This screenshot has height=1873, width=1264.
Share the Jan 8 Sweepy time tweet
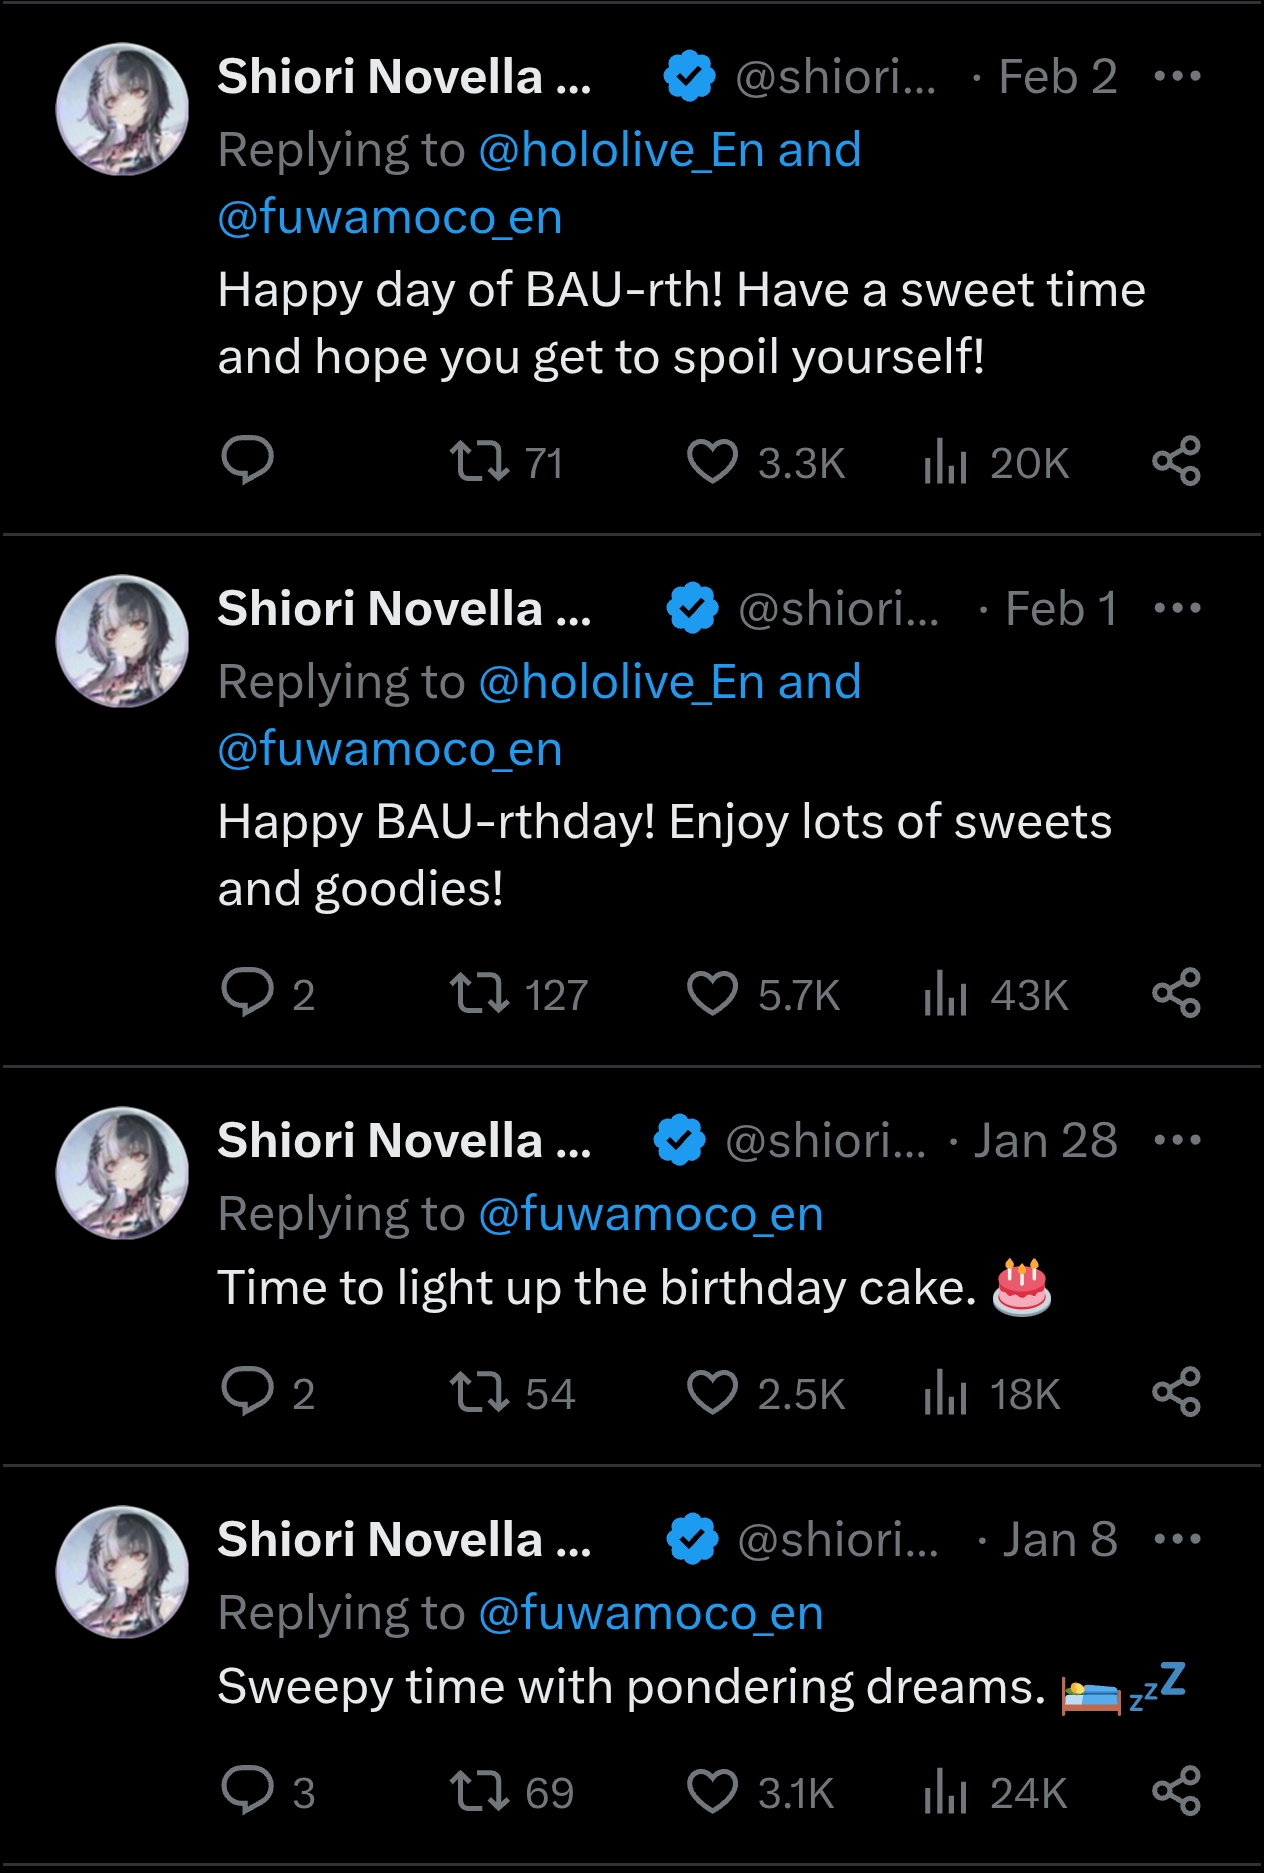tap(1176, 1792)
